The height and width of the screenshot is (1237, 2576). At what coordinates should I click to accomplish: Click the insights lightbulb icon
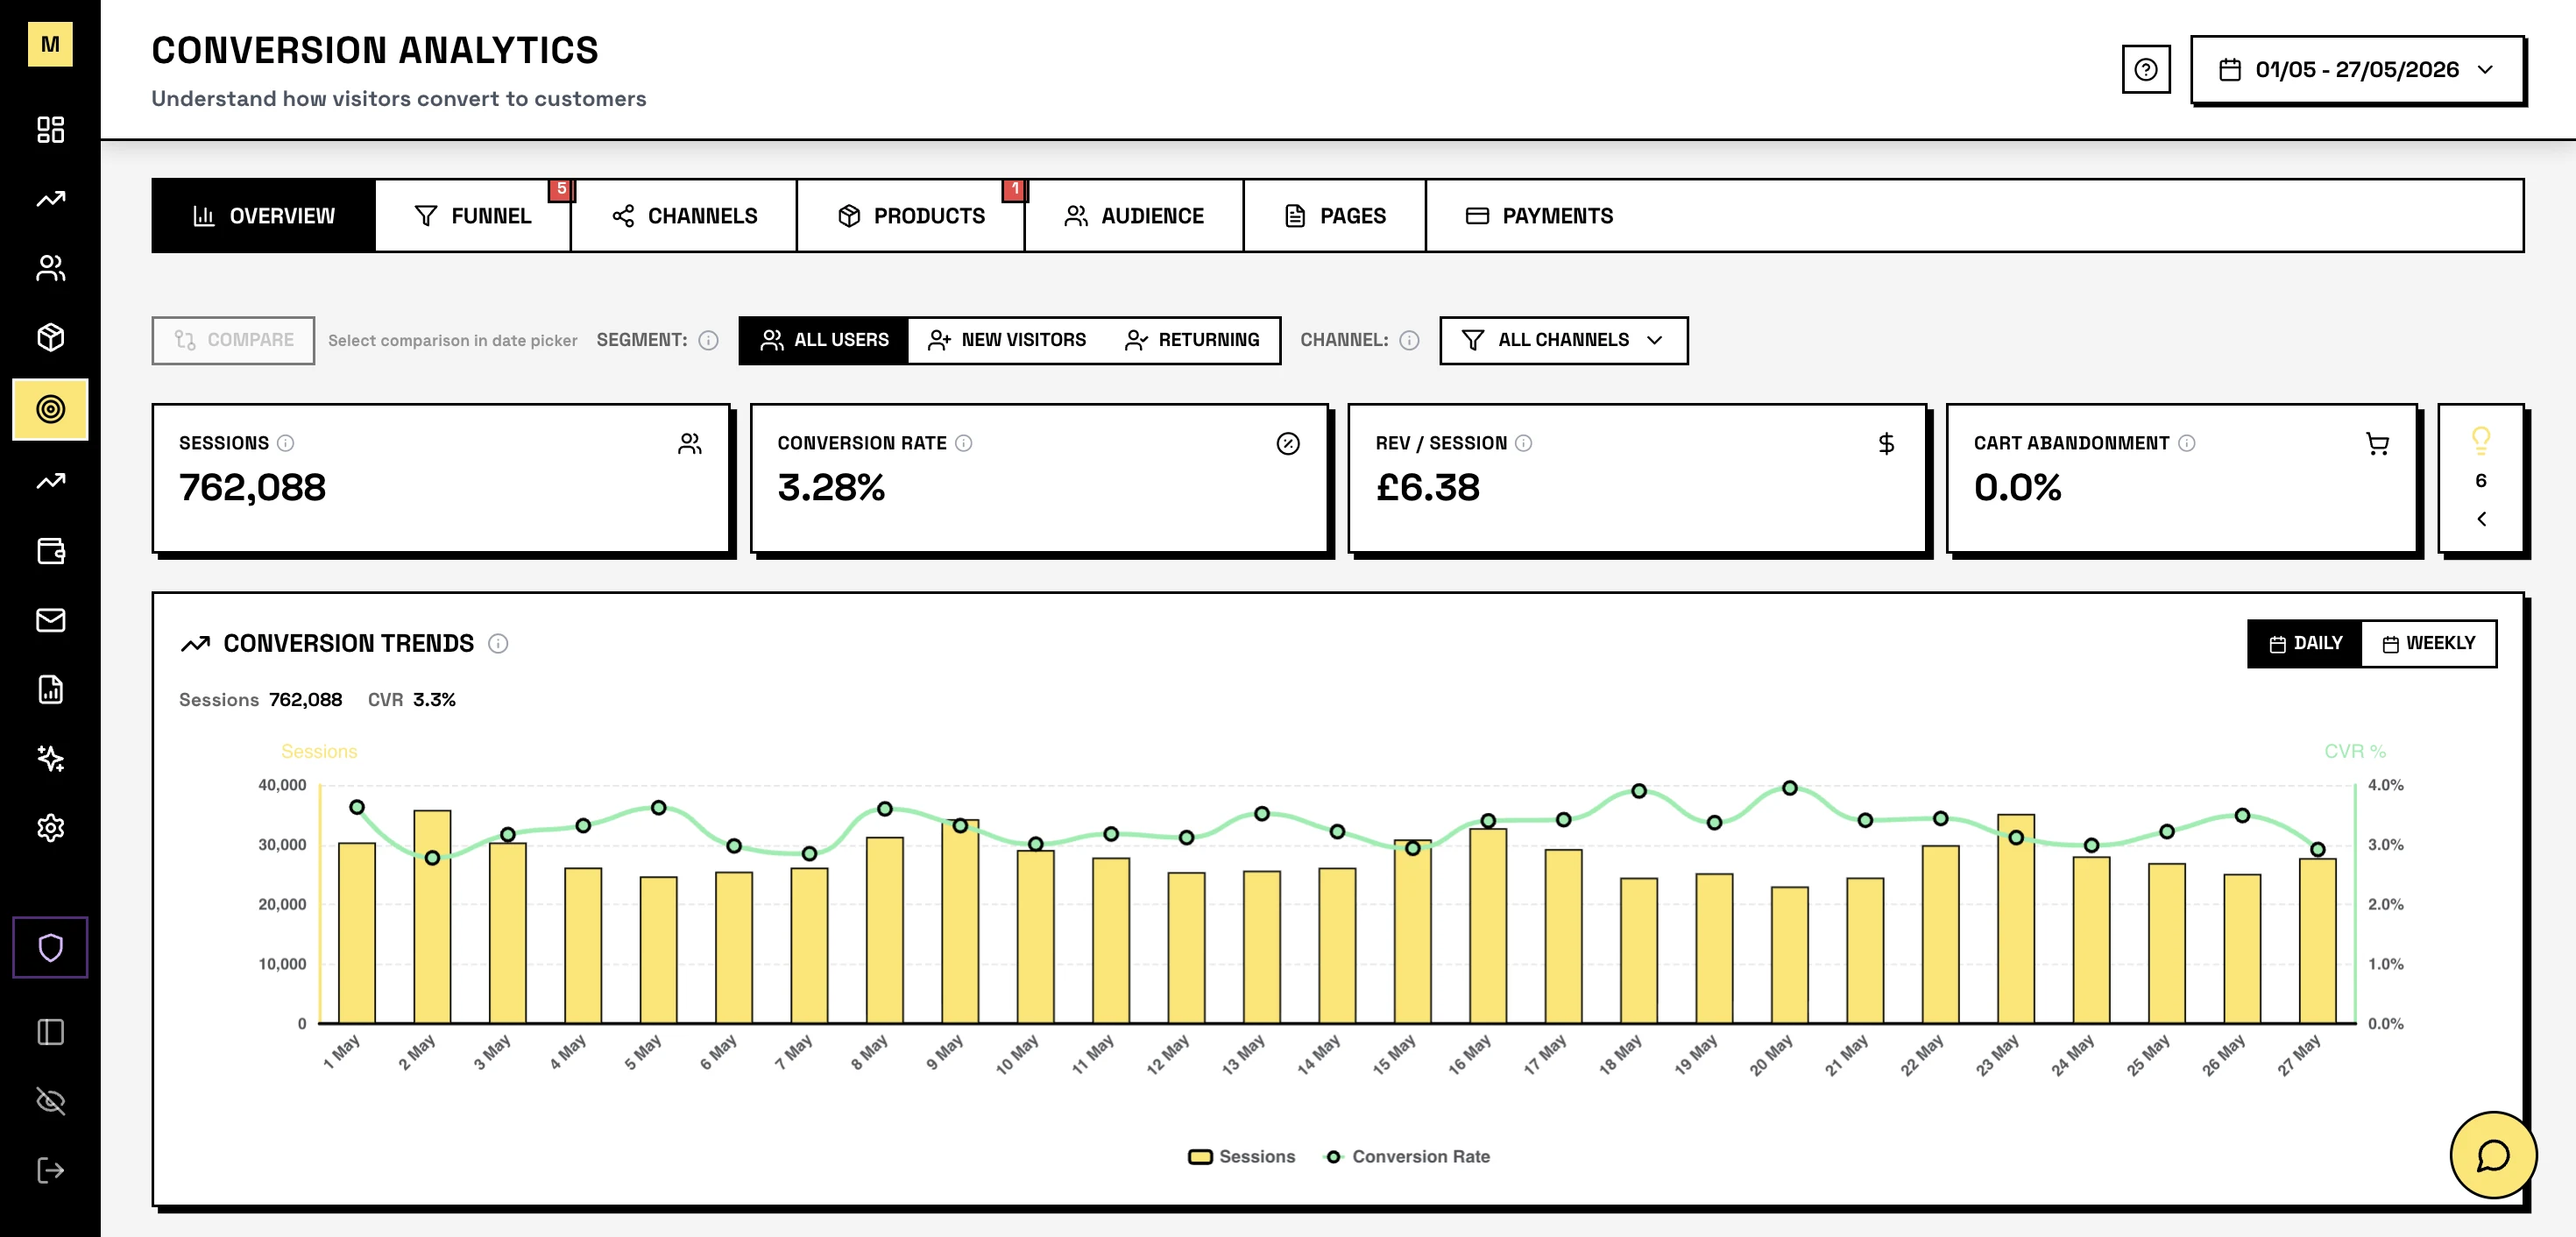coord(2481,440)
